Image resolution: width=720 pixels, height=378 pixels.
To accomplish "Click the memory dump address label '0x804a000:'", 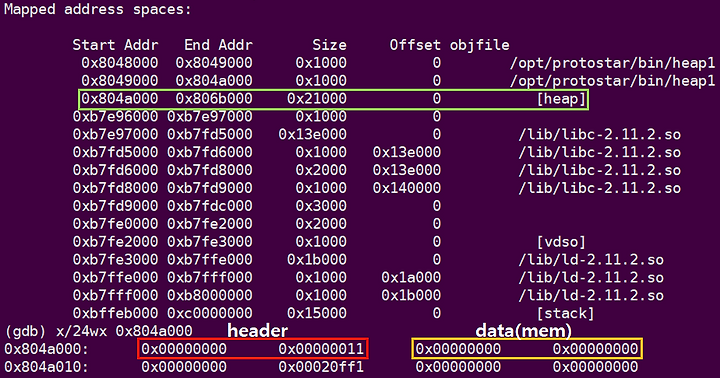I will click(46, 350).
